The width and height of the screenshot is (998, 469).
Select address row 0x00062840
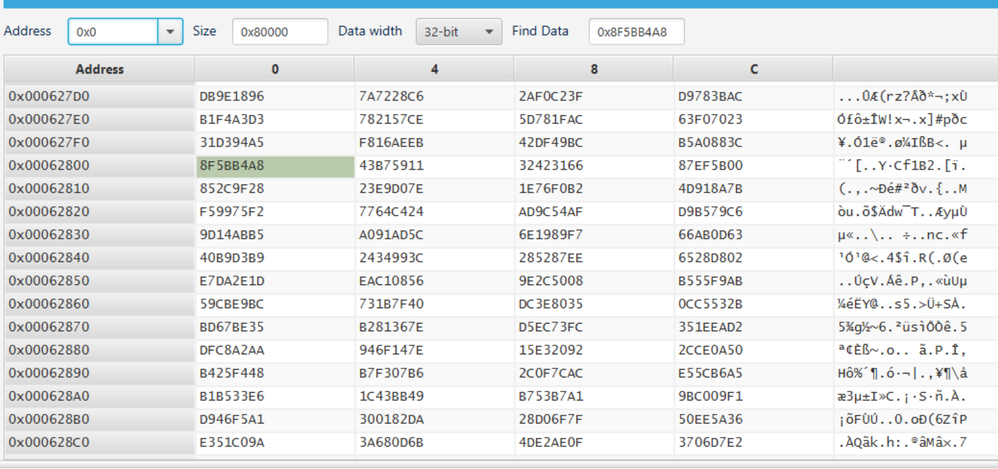[x=100, y=258]
